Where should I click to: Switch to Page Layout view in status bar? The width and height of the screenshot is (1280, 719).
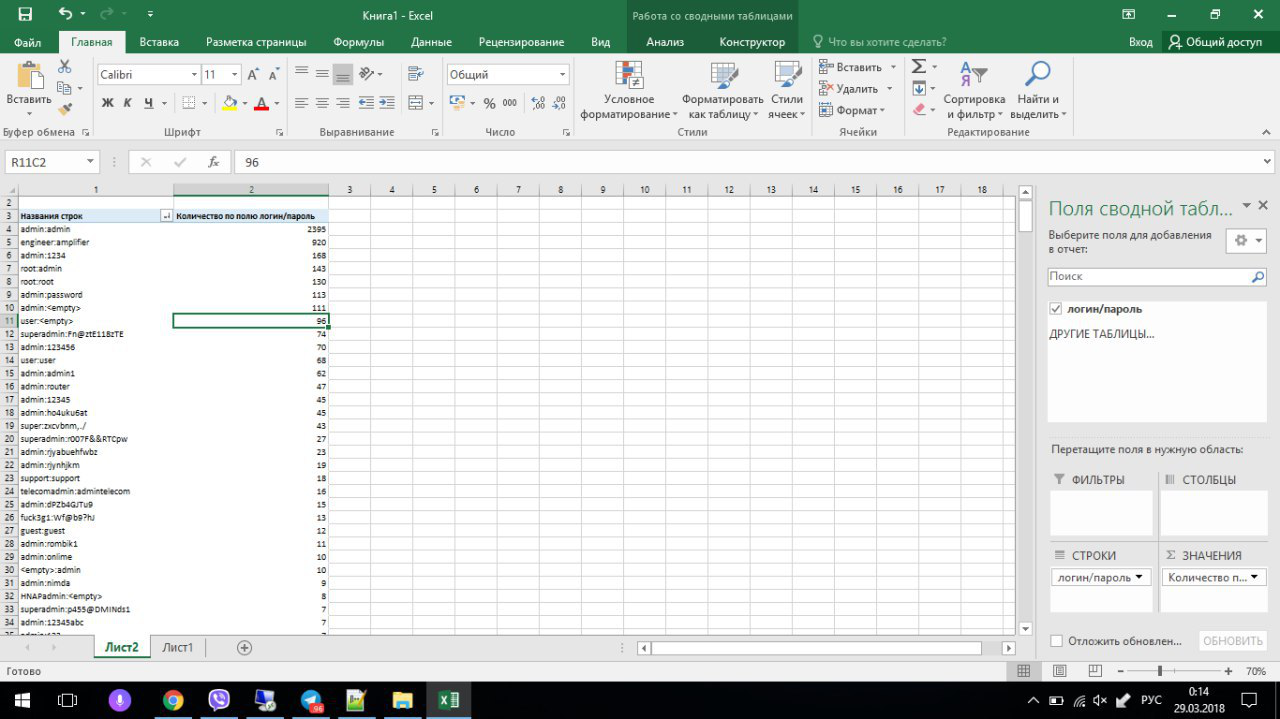(1060, 671)
